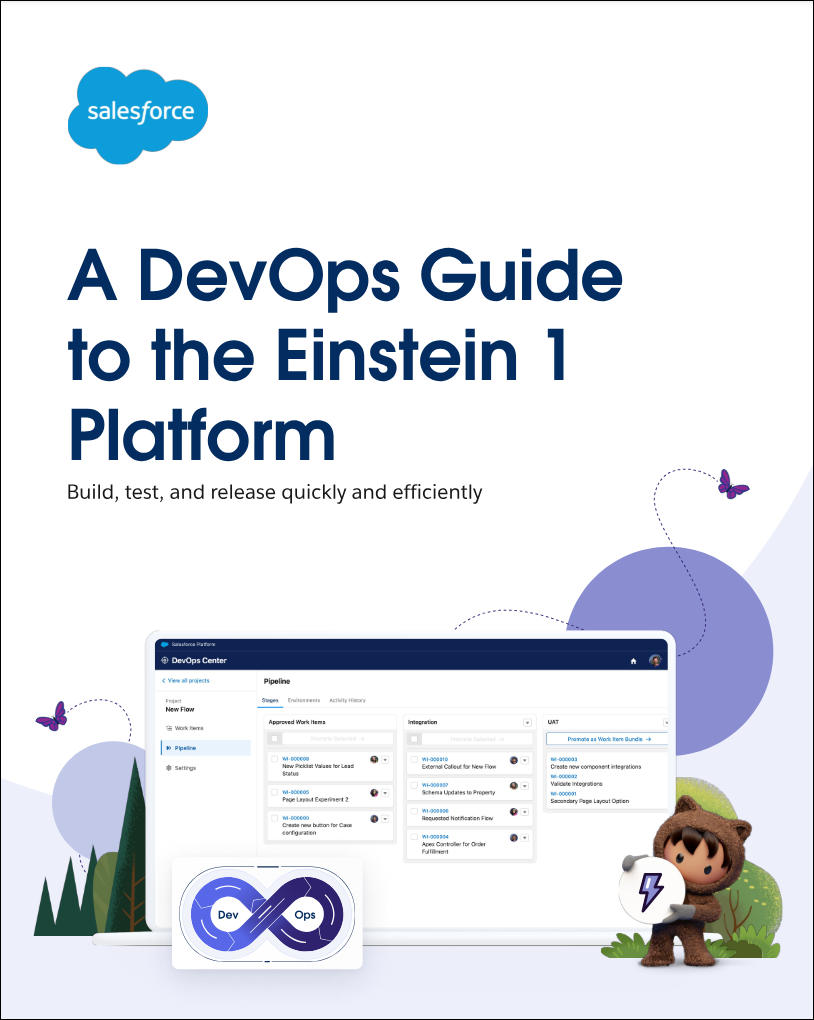Viewport: 814px width, 1020px height.
Task: Click the Work Items sidebar icon
Action: click(168, 728)
